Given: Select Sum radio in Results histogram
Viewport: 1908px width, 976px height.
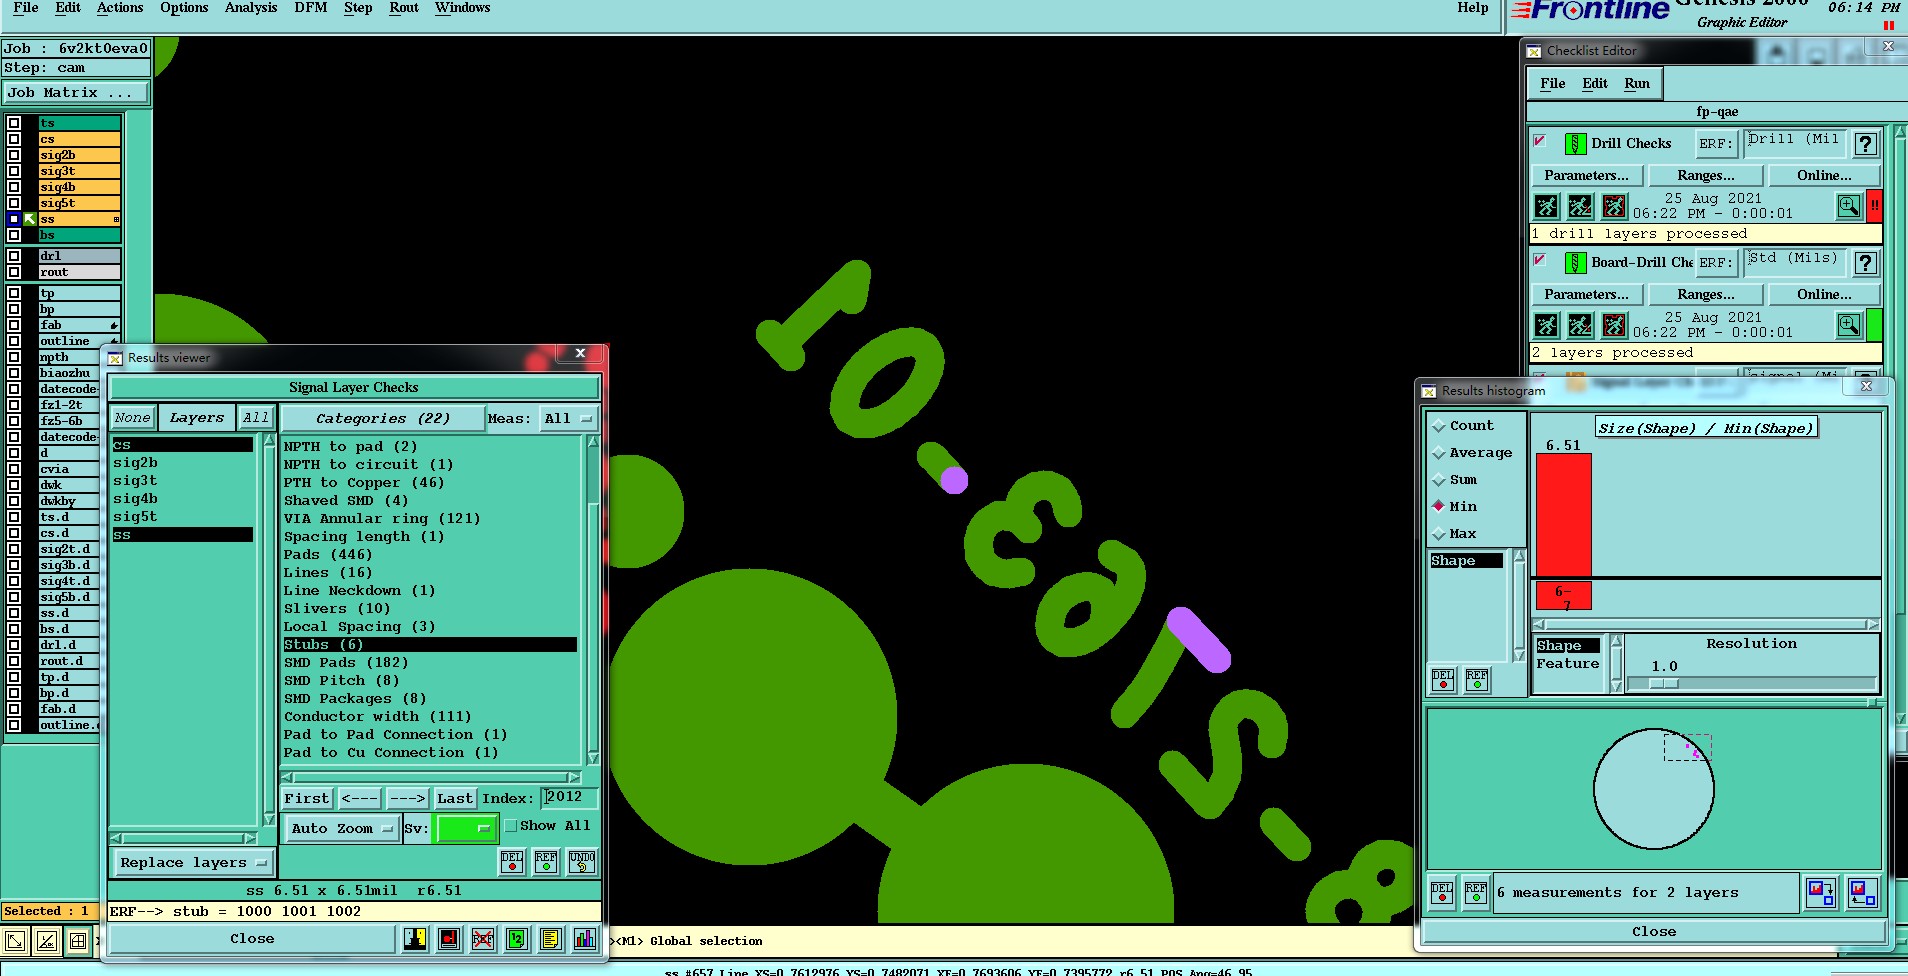Looking at the screenshot, I should point(1440,480).
